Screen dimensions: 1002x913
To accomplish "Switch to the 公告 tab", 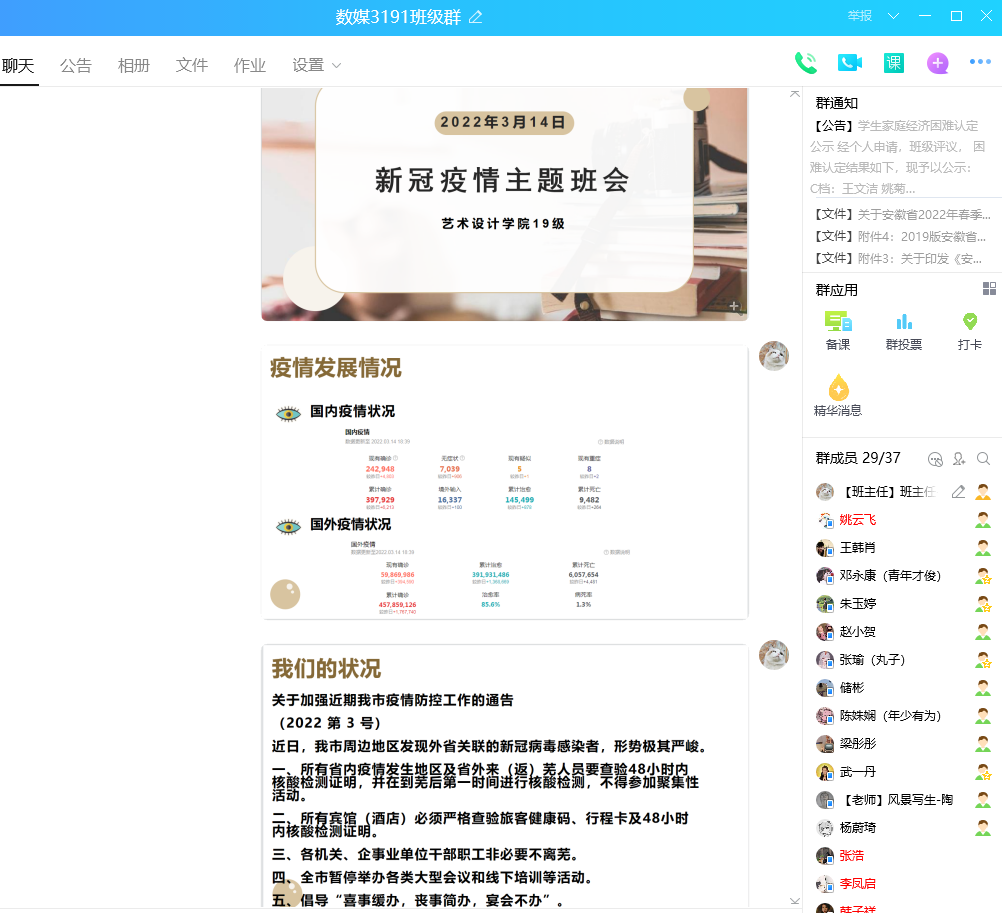I will click(x=76, y=65).
